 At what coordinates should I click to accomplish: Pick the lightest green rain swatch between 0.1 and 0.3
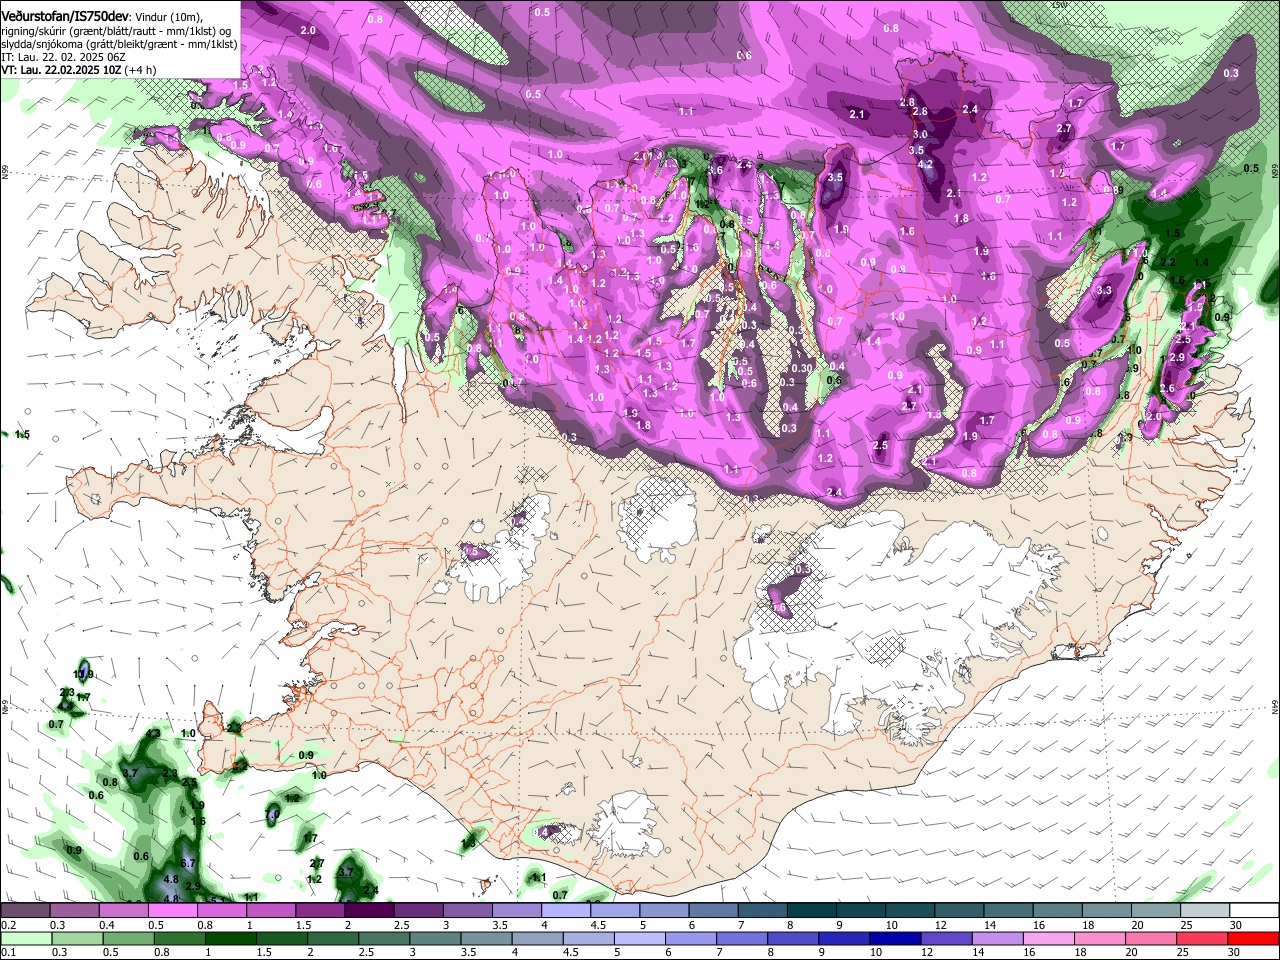[25, 938]
